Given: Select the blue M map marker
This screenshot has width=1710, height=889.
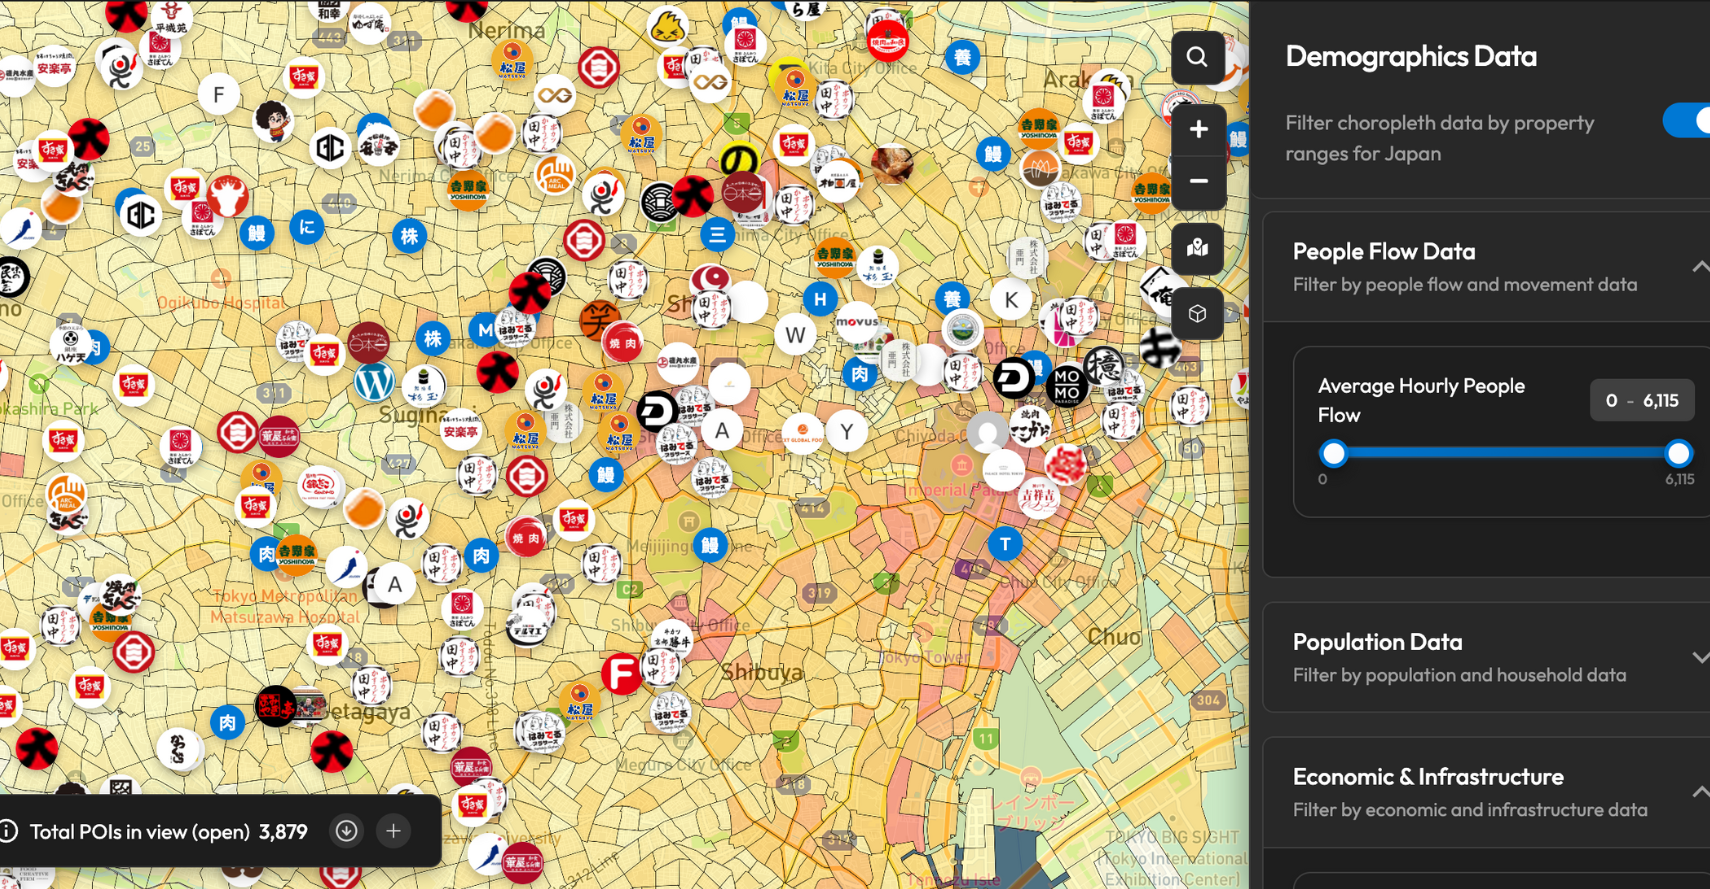Looking at the screenshot, I should (485, 329).
